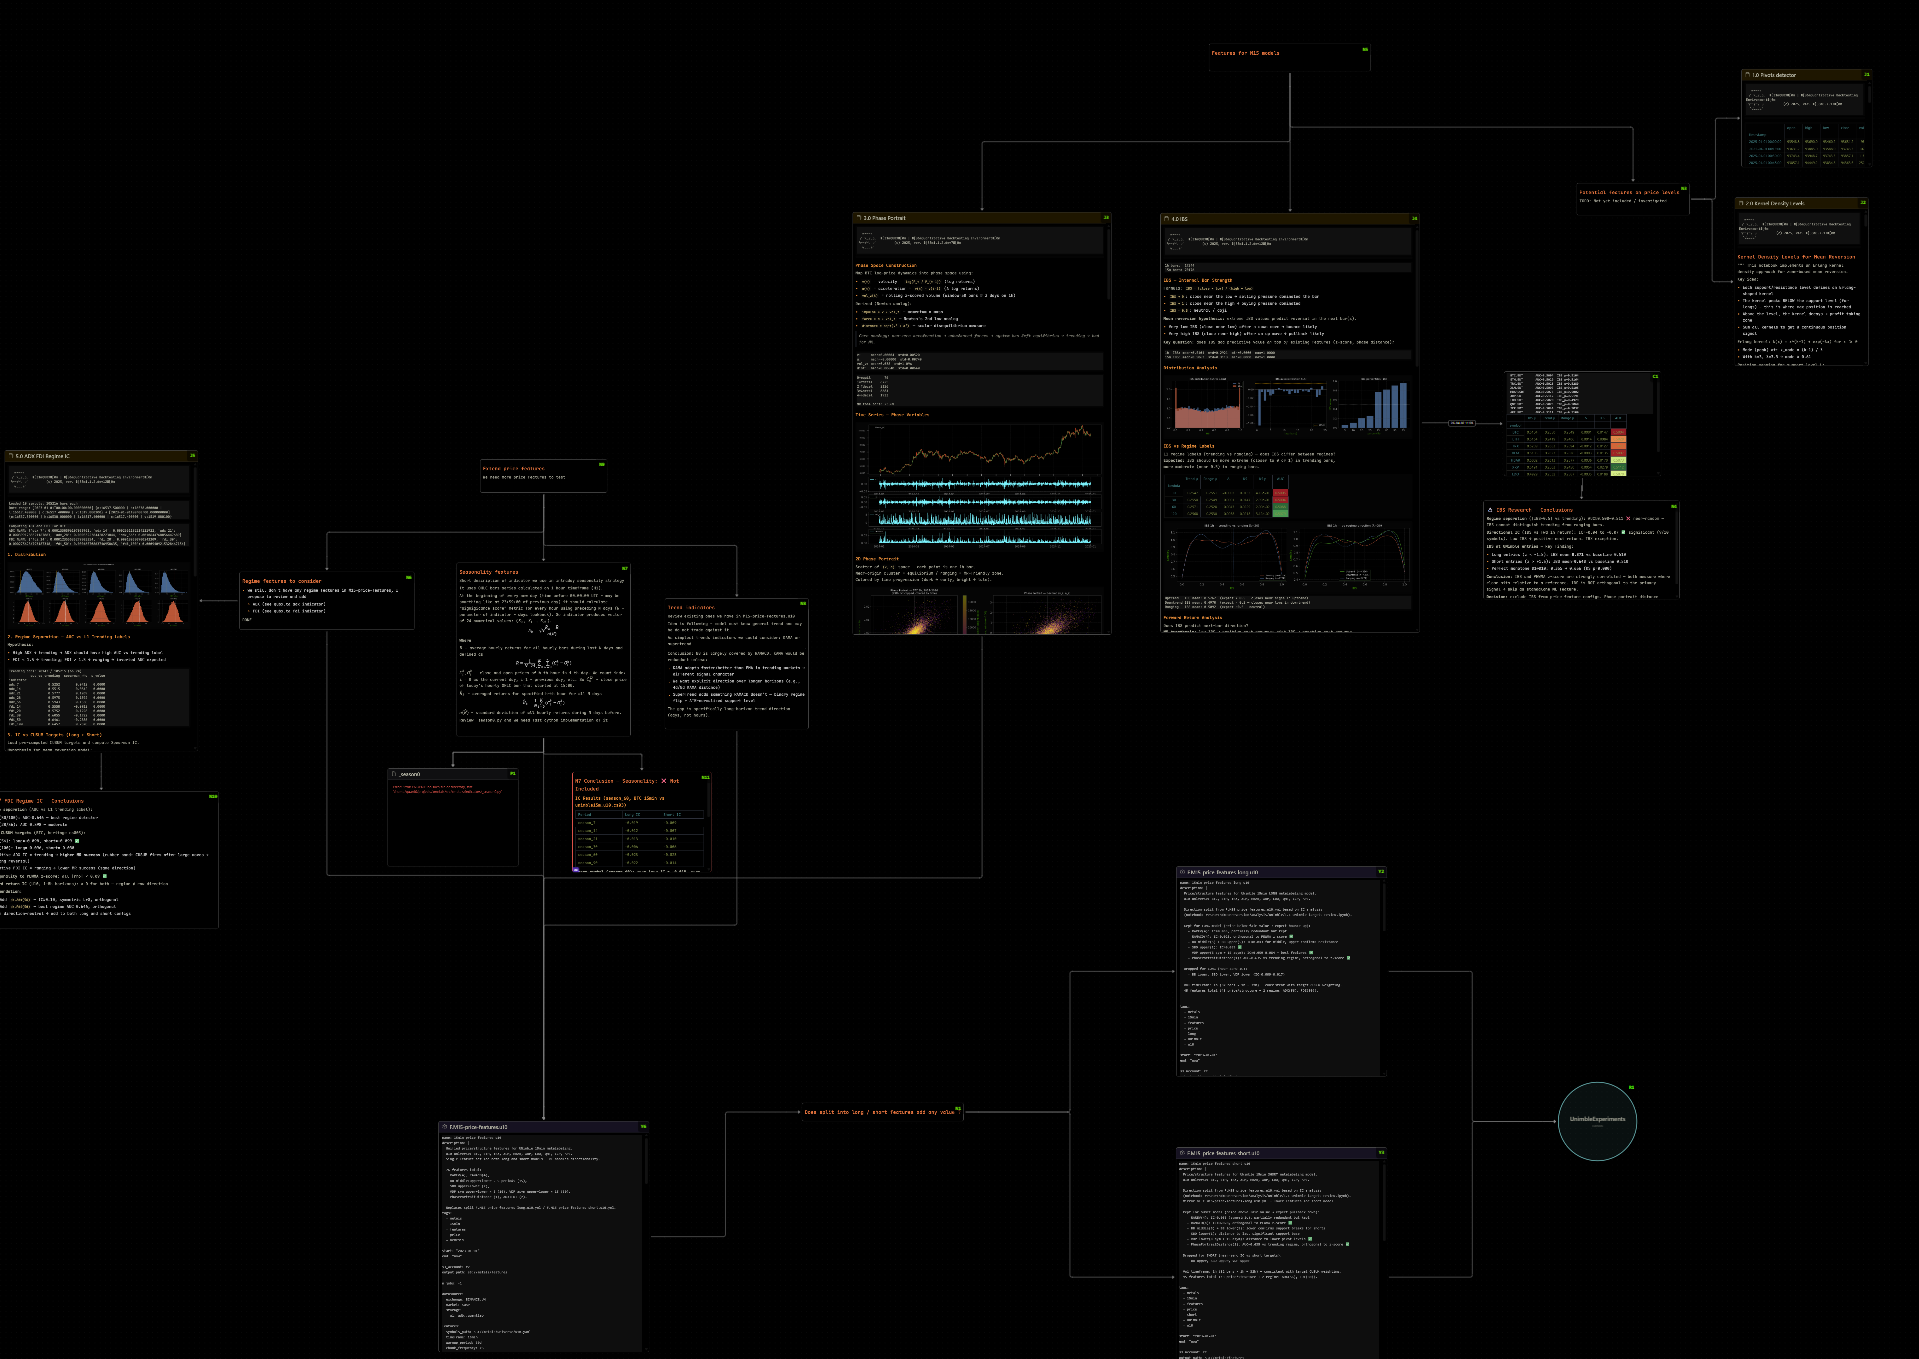The height and width of the screenshot is (1359, 1919).
Task: Select the 'Seasonality features' note heading
Action: coord(489,572)
